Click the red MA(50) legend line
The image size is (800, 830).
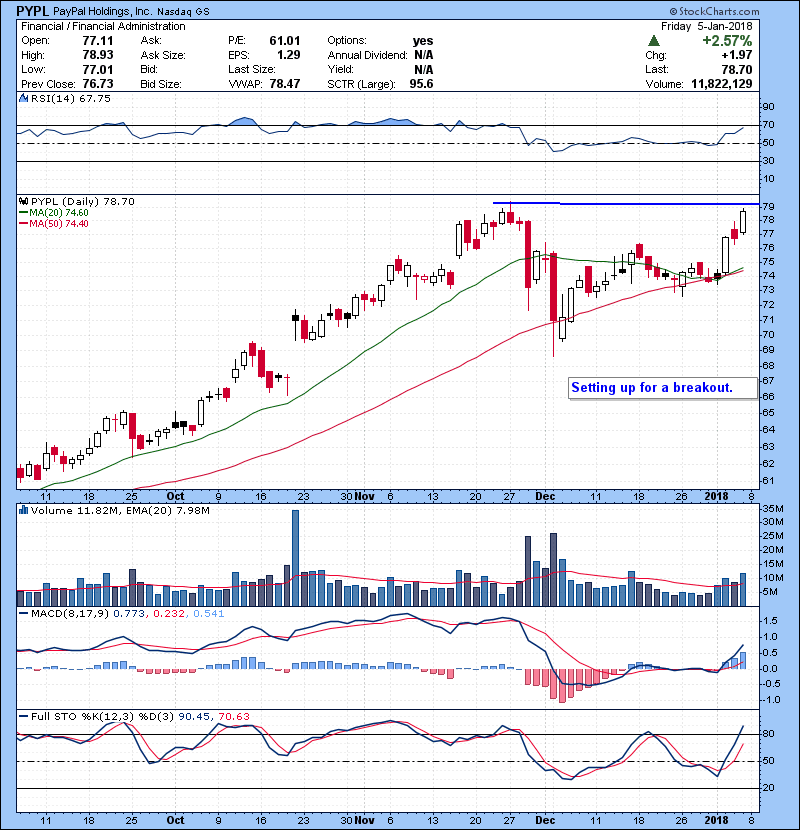[x=23, y=224]
